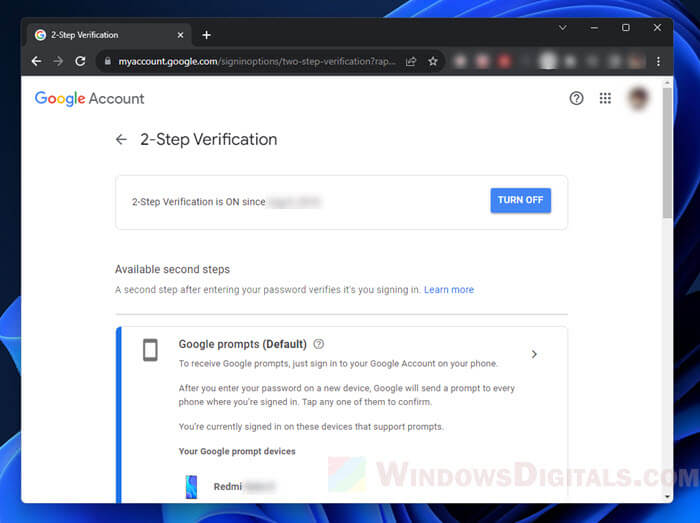
Task: Click the TURN OFF button
Action: [521, 200]
